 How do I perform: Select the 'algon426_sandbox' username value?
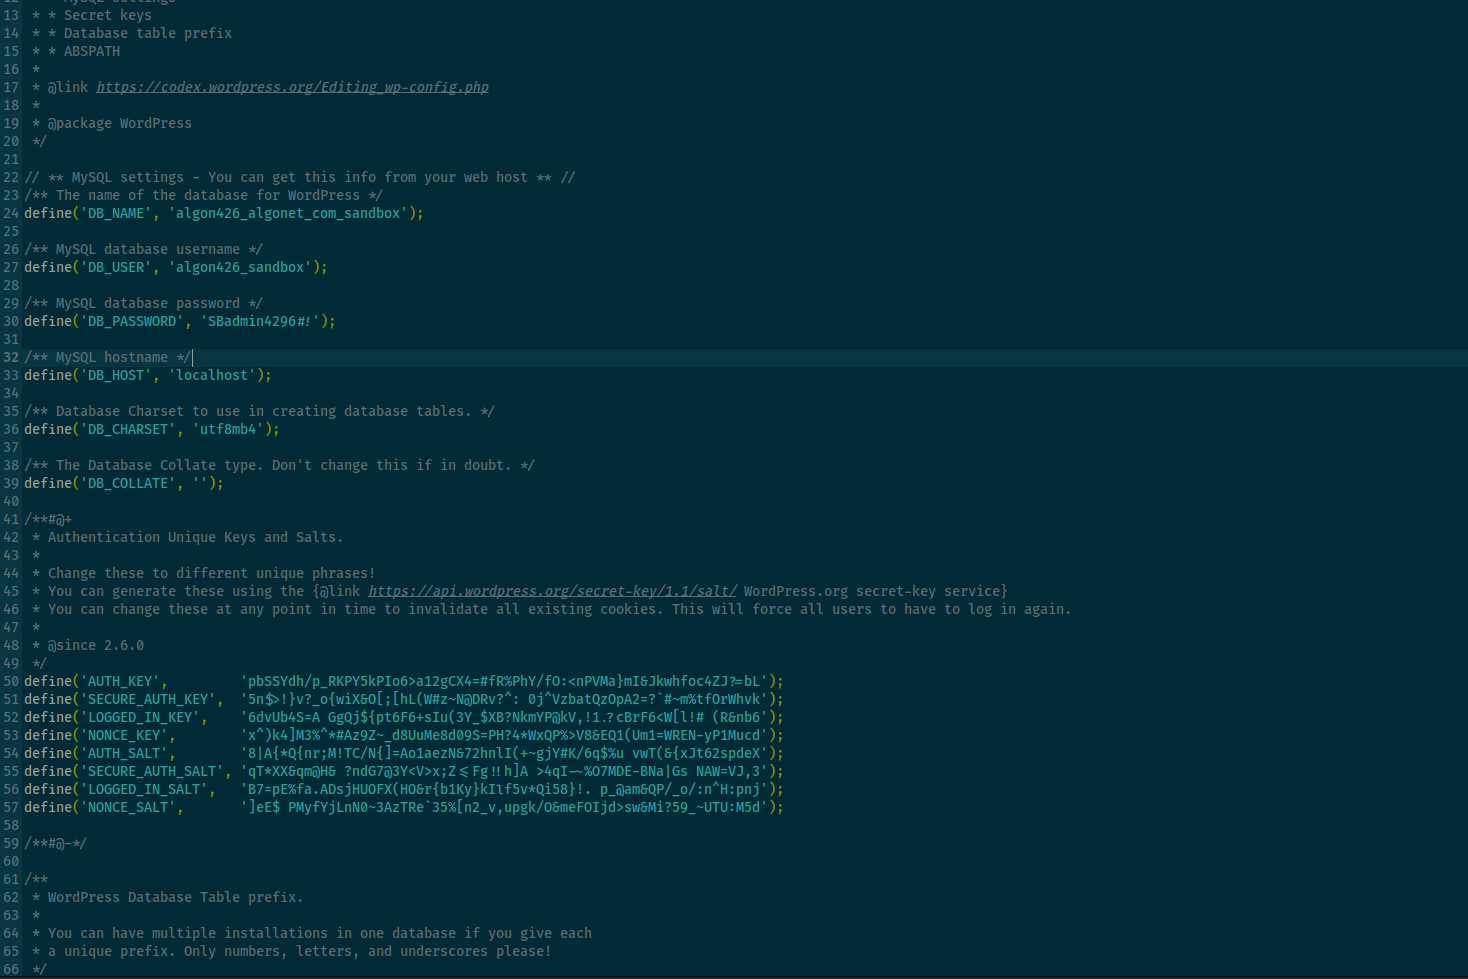240,267
